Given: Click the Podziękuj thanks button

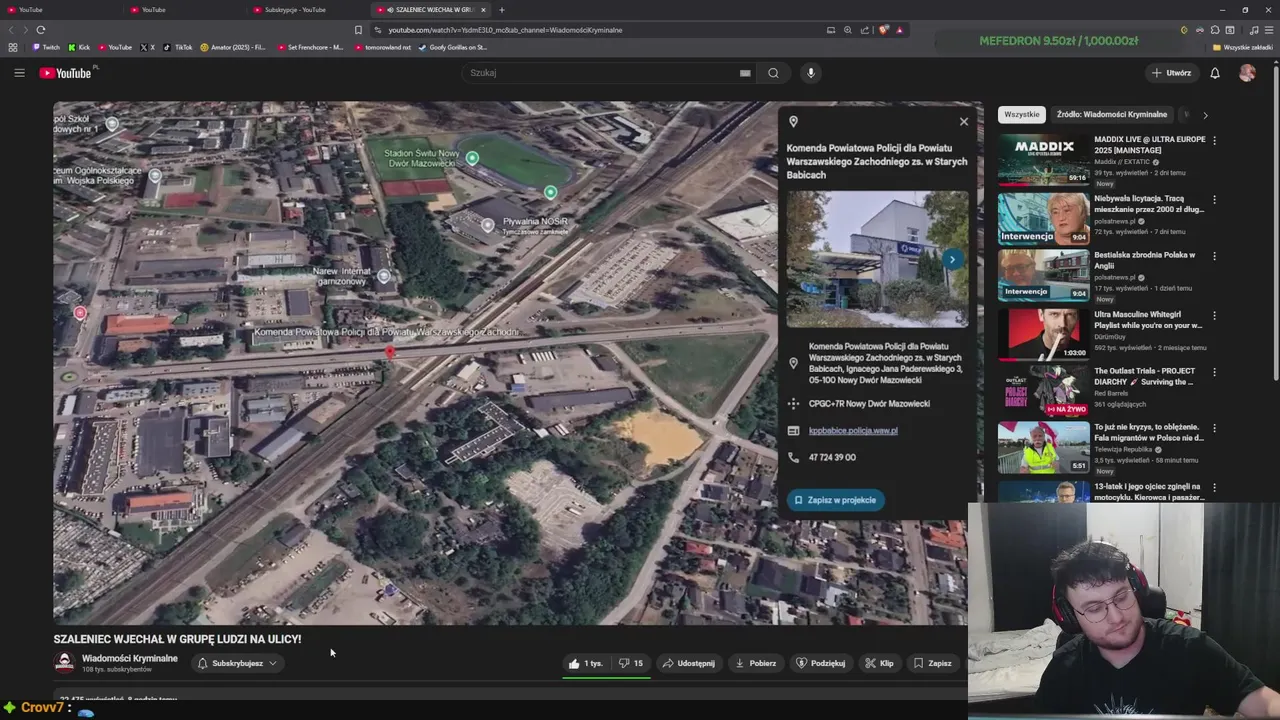Looking at the screenshot, I should tap(821, 663).
